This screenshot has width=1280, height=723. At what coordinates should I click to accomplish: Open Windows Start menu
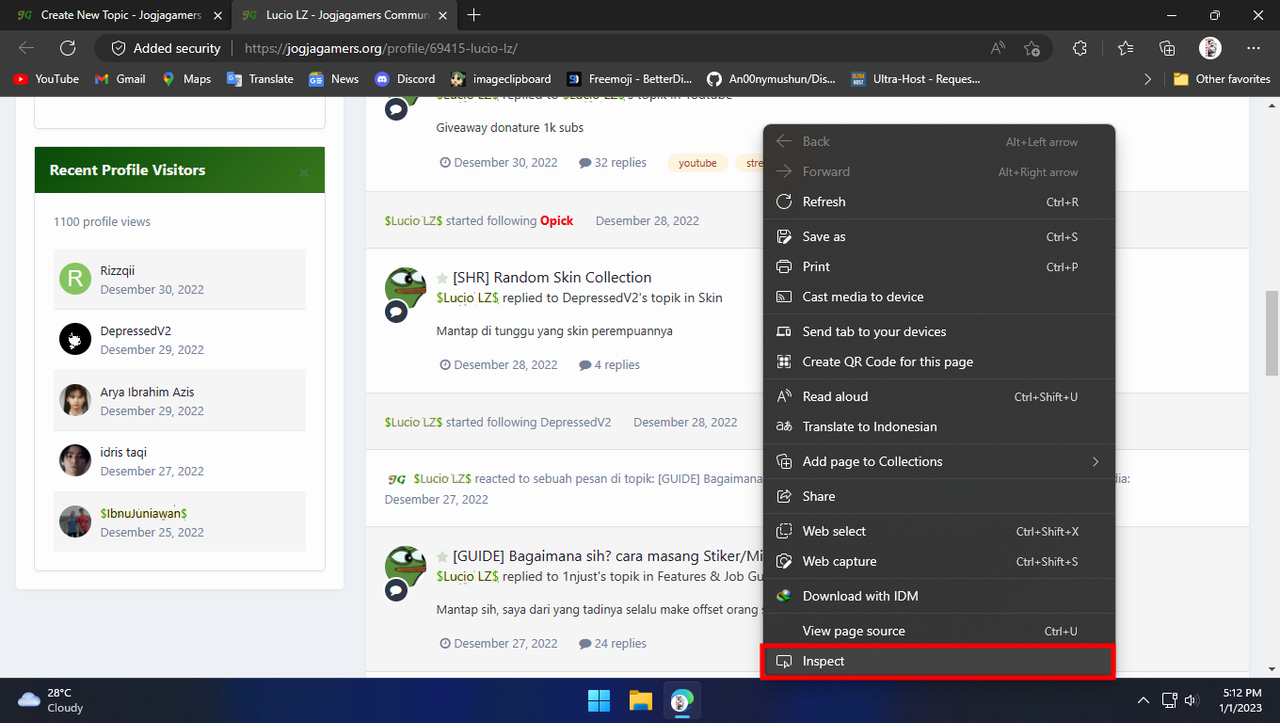(599, 700)
